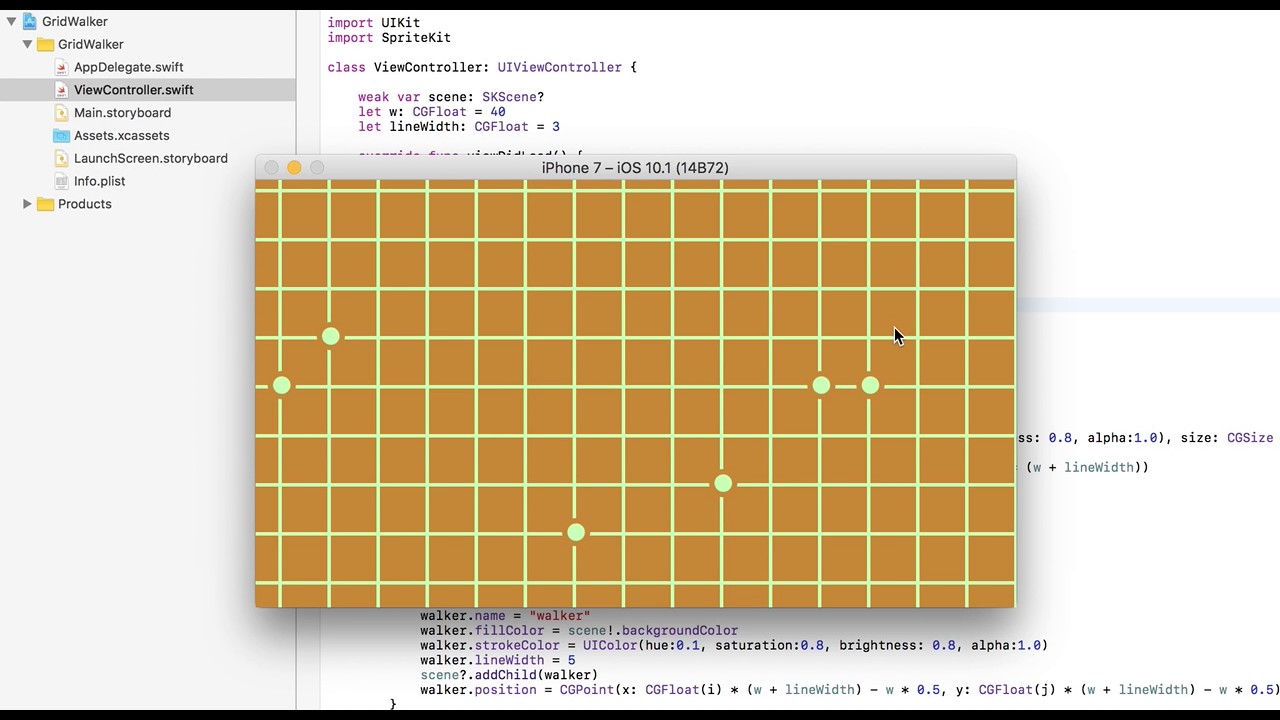Image resolution: width=1280 pixels, height=720 pixels.
Task: Click the walker dot near the lower middle
Action: coord(723,484)
